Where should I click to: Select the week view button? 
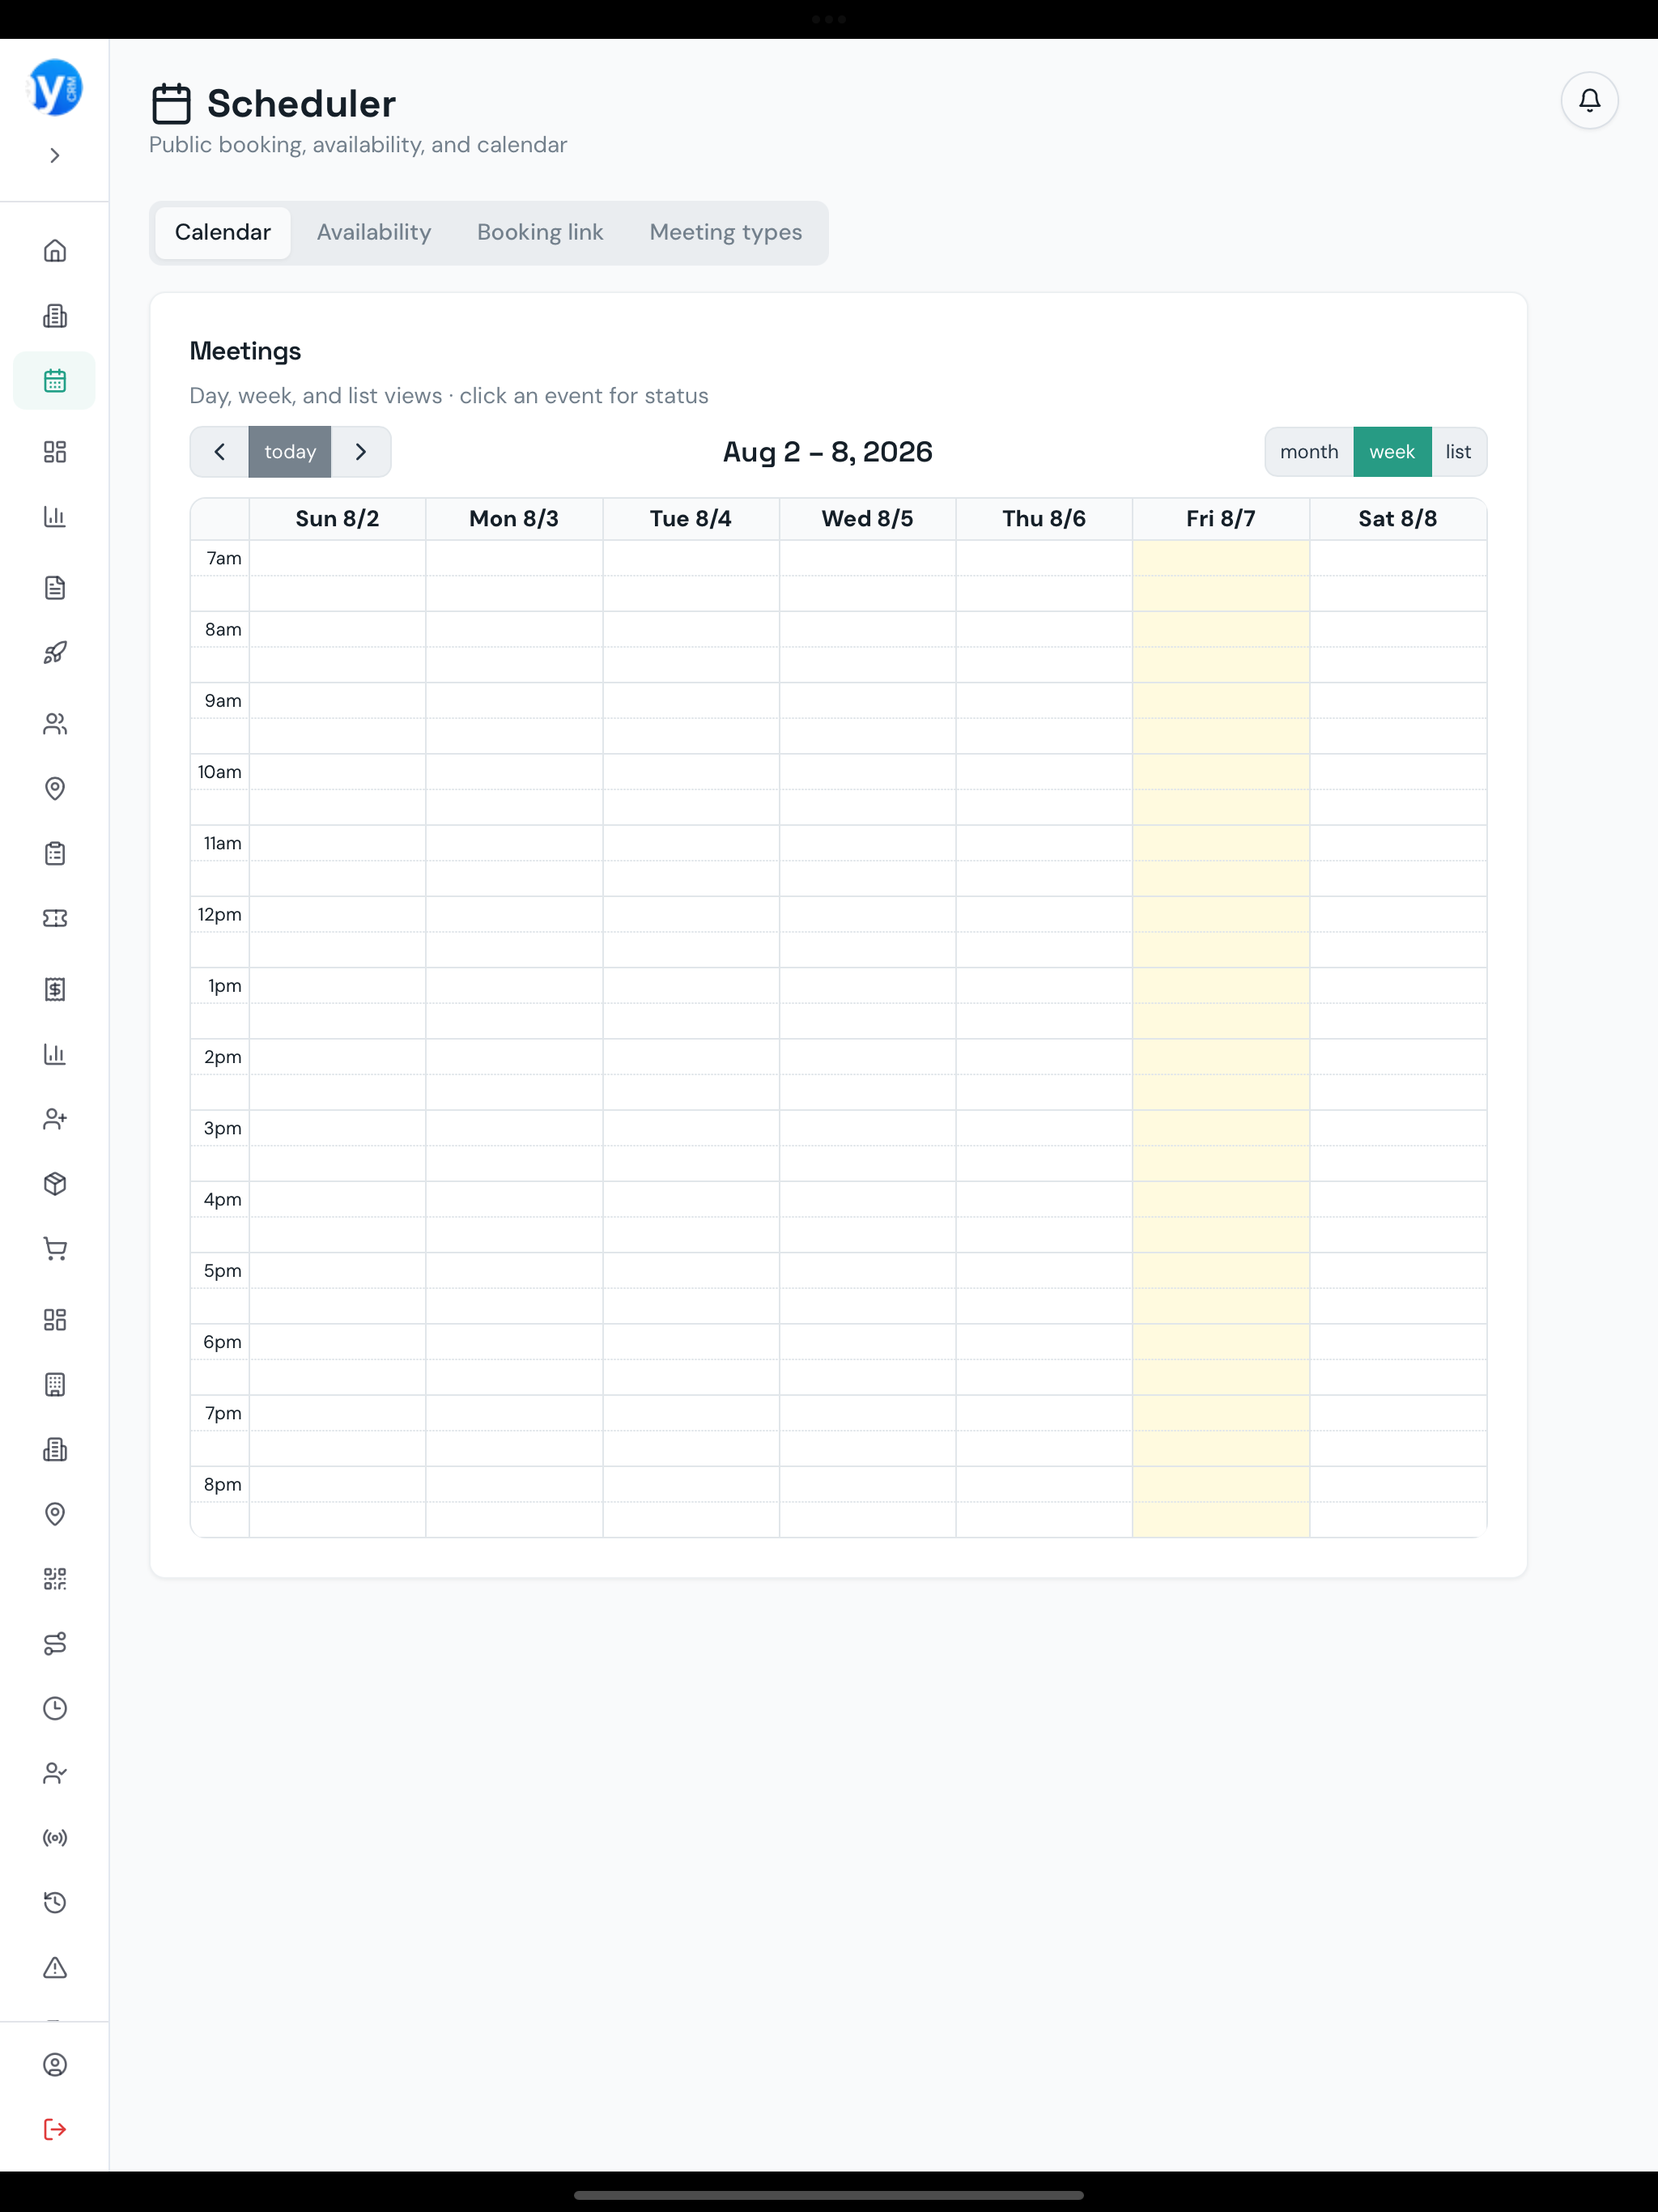pos(1392,452)
